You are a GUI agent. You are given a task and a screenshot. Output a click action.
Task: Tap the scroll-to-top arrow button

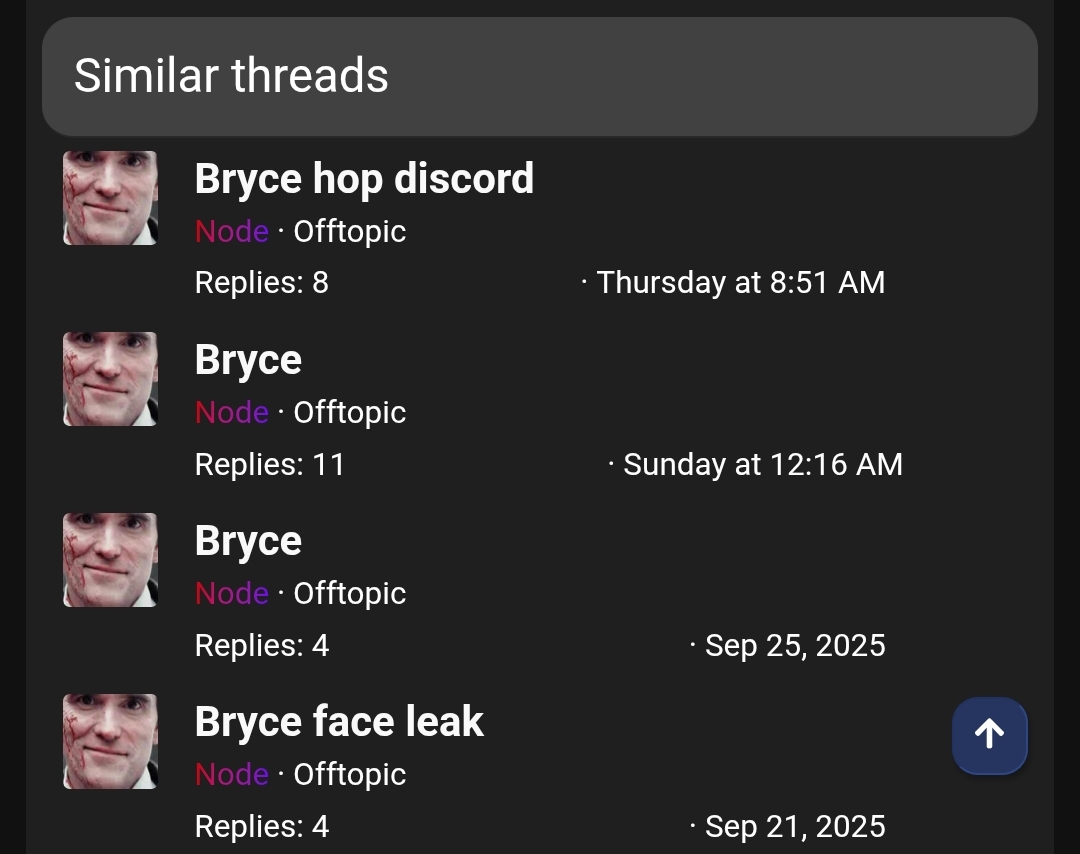coord(989,735)
